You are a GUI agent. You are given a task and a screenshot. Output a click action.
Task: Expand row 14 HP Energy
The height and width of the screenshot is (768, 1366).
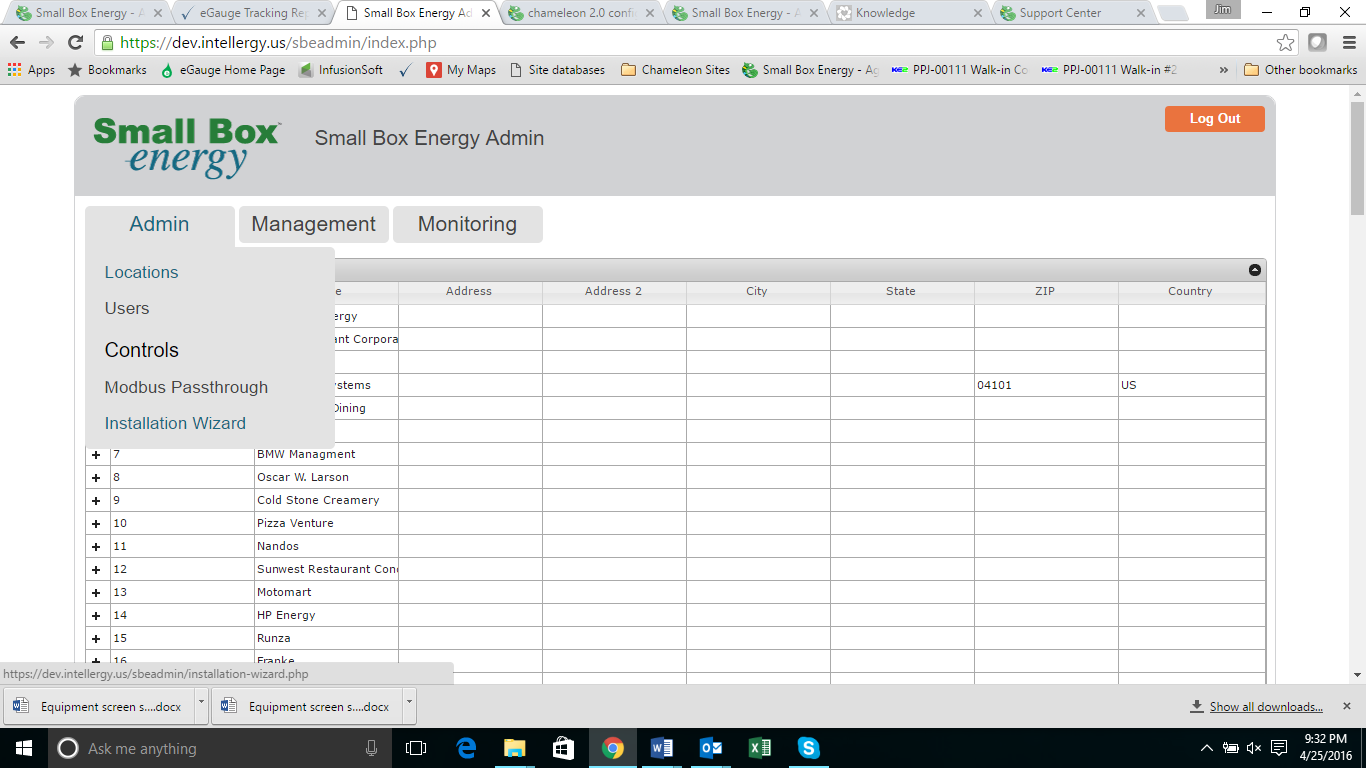96,616
